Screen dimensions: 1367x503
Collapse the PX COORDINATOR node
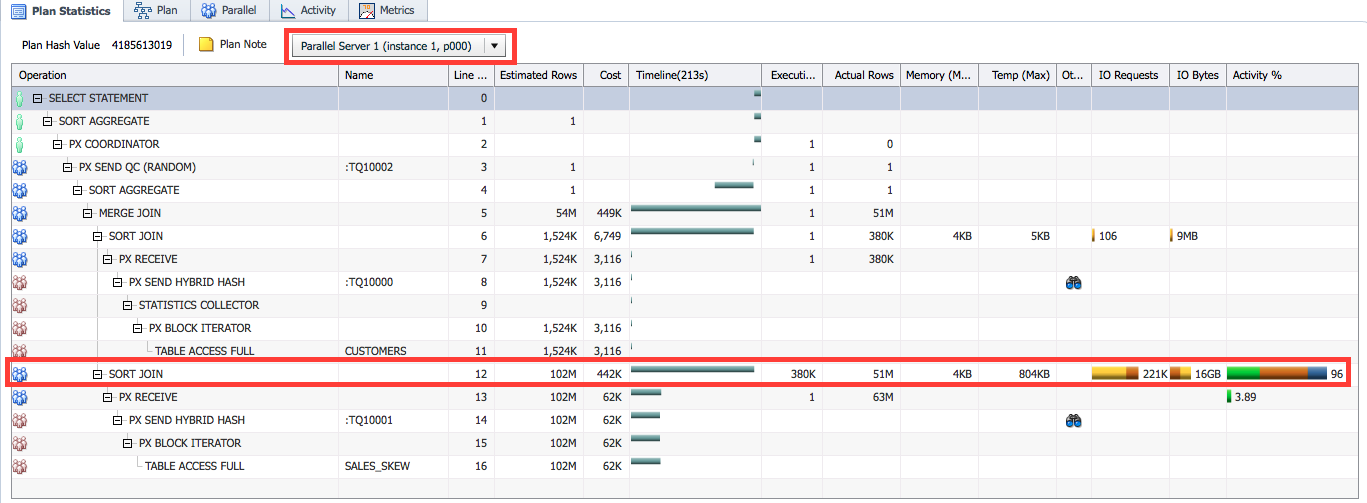click(58, 145)
